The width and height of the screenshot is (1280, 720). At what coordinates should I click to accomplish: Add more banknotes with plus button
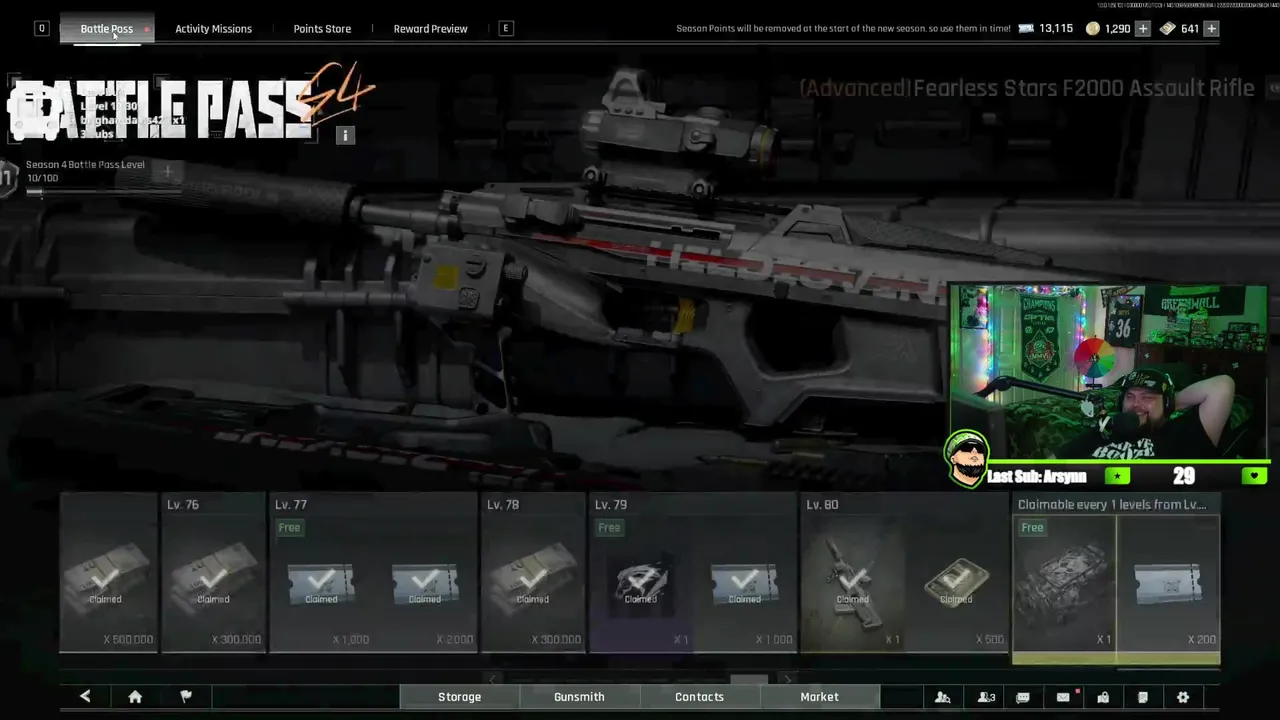[1211, 29]
